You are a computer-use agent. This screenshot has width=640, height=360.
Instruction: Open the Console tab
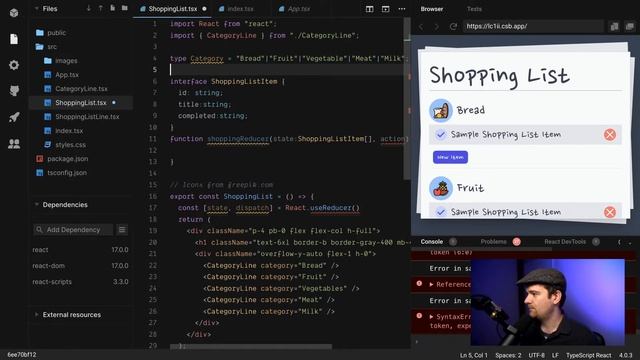(432, 242)
